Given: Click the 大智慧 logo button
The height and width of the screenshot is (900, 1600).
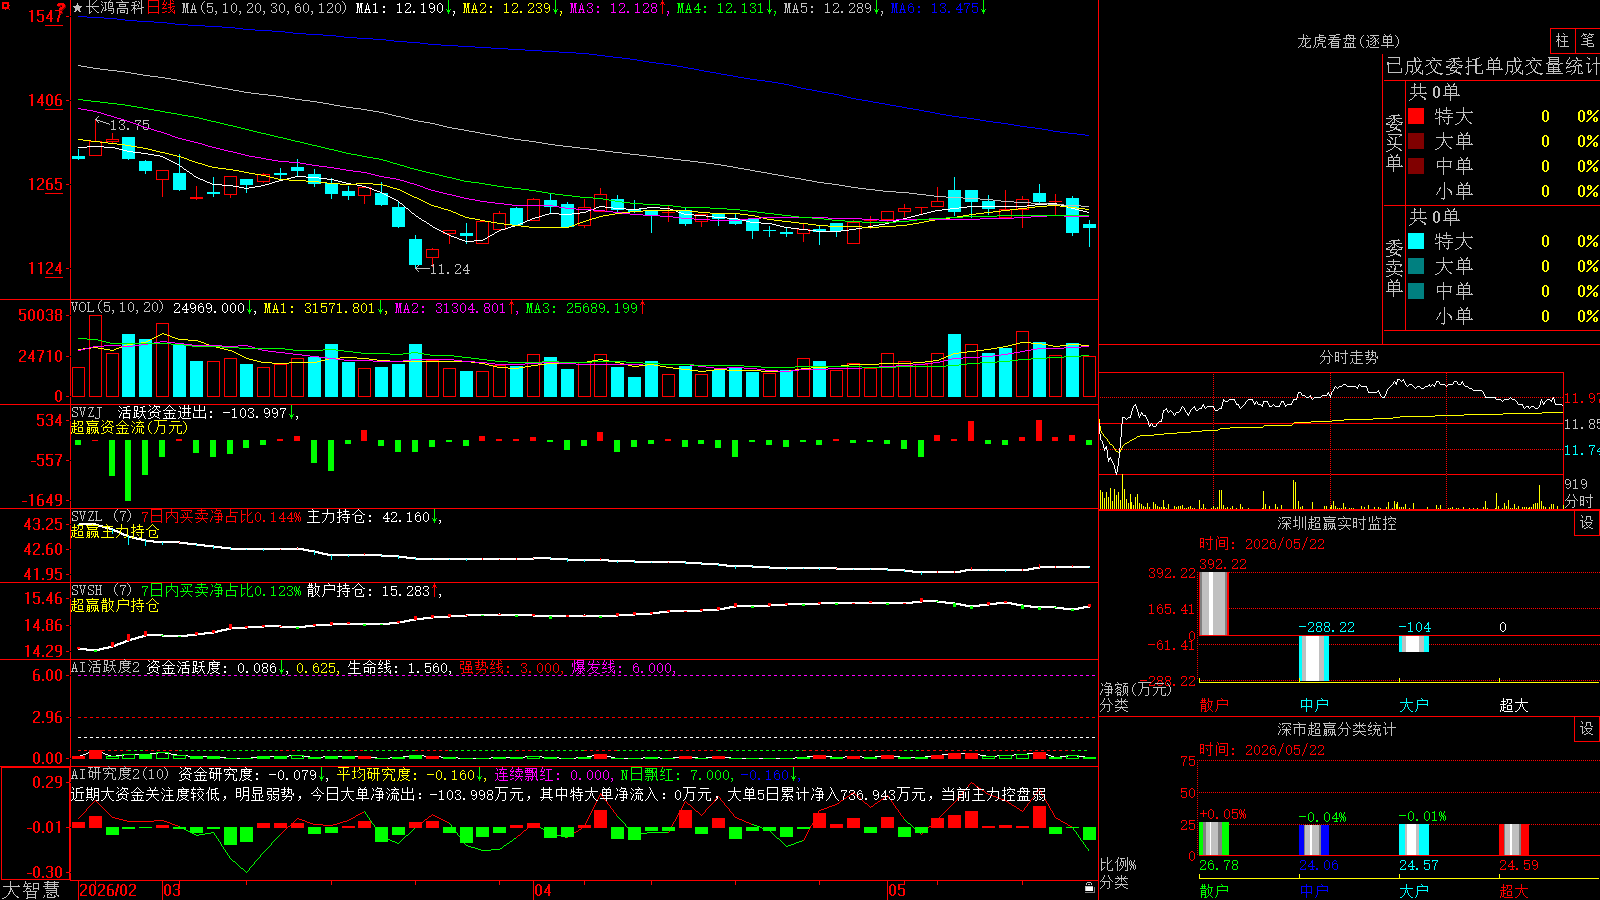Looking at the screenshot, I should point(31,890).
